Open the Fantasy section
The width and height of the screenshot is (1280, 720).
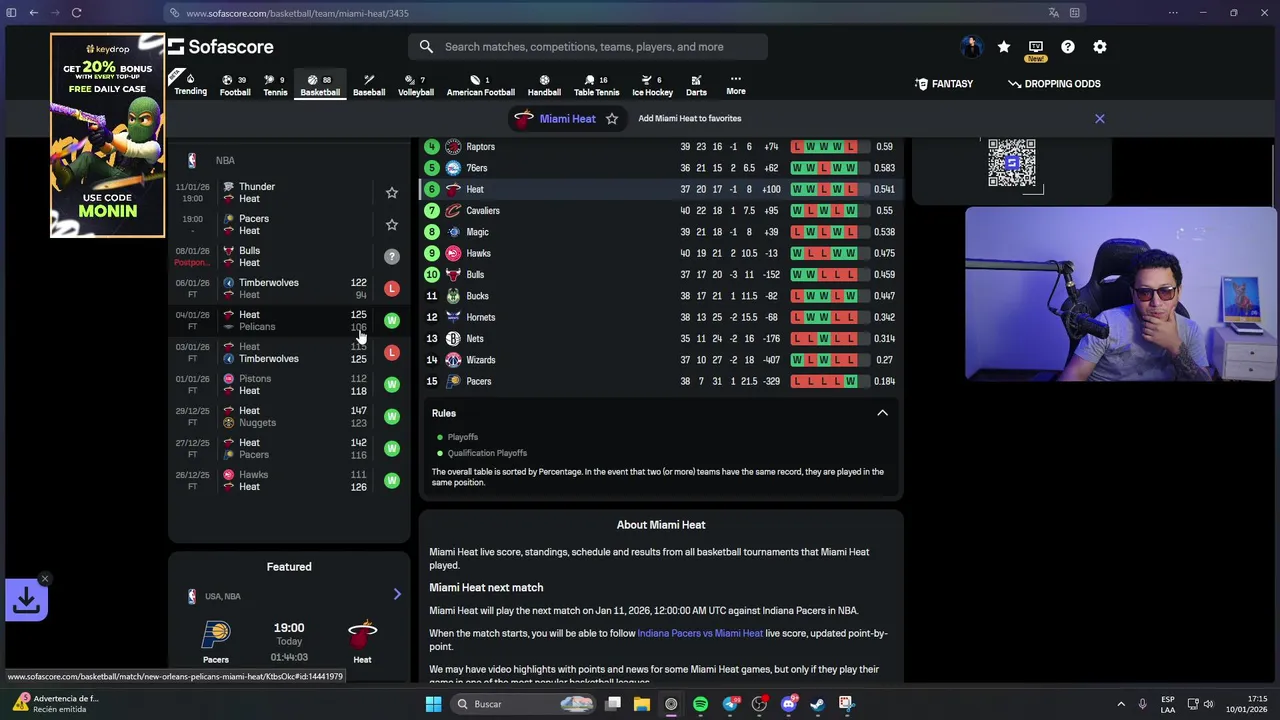coord(944,84)
